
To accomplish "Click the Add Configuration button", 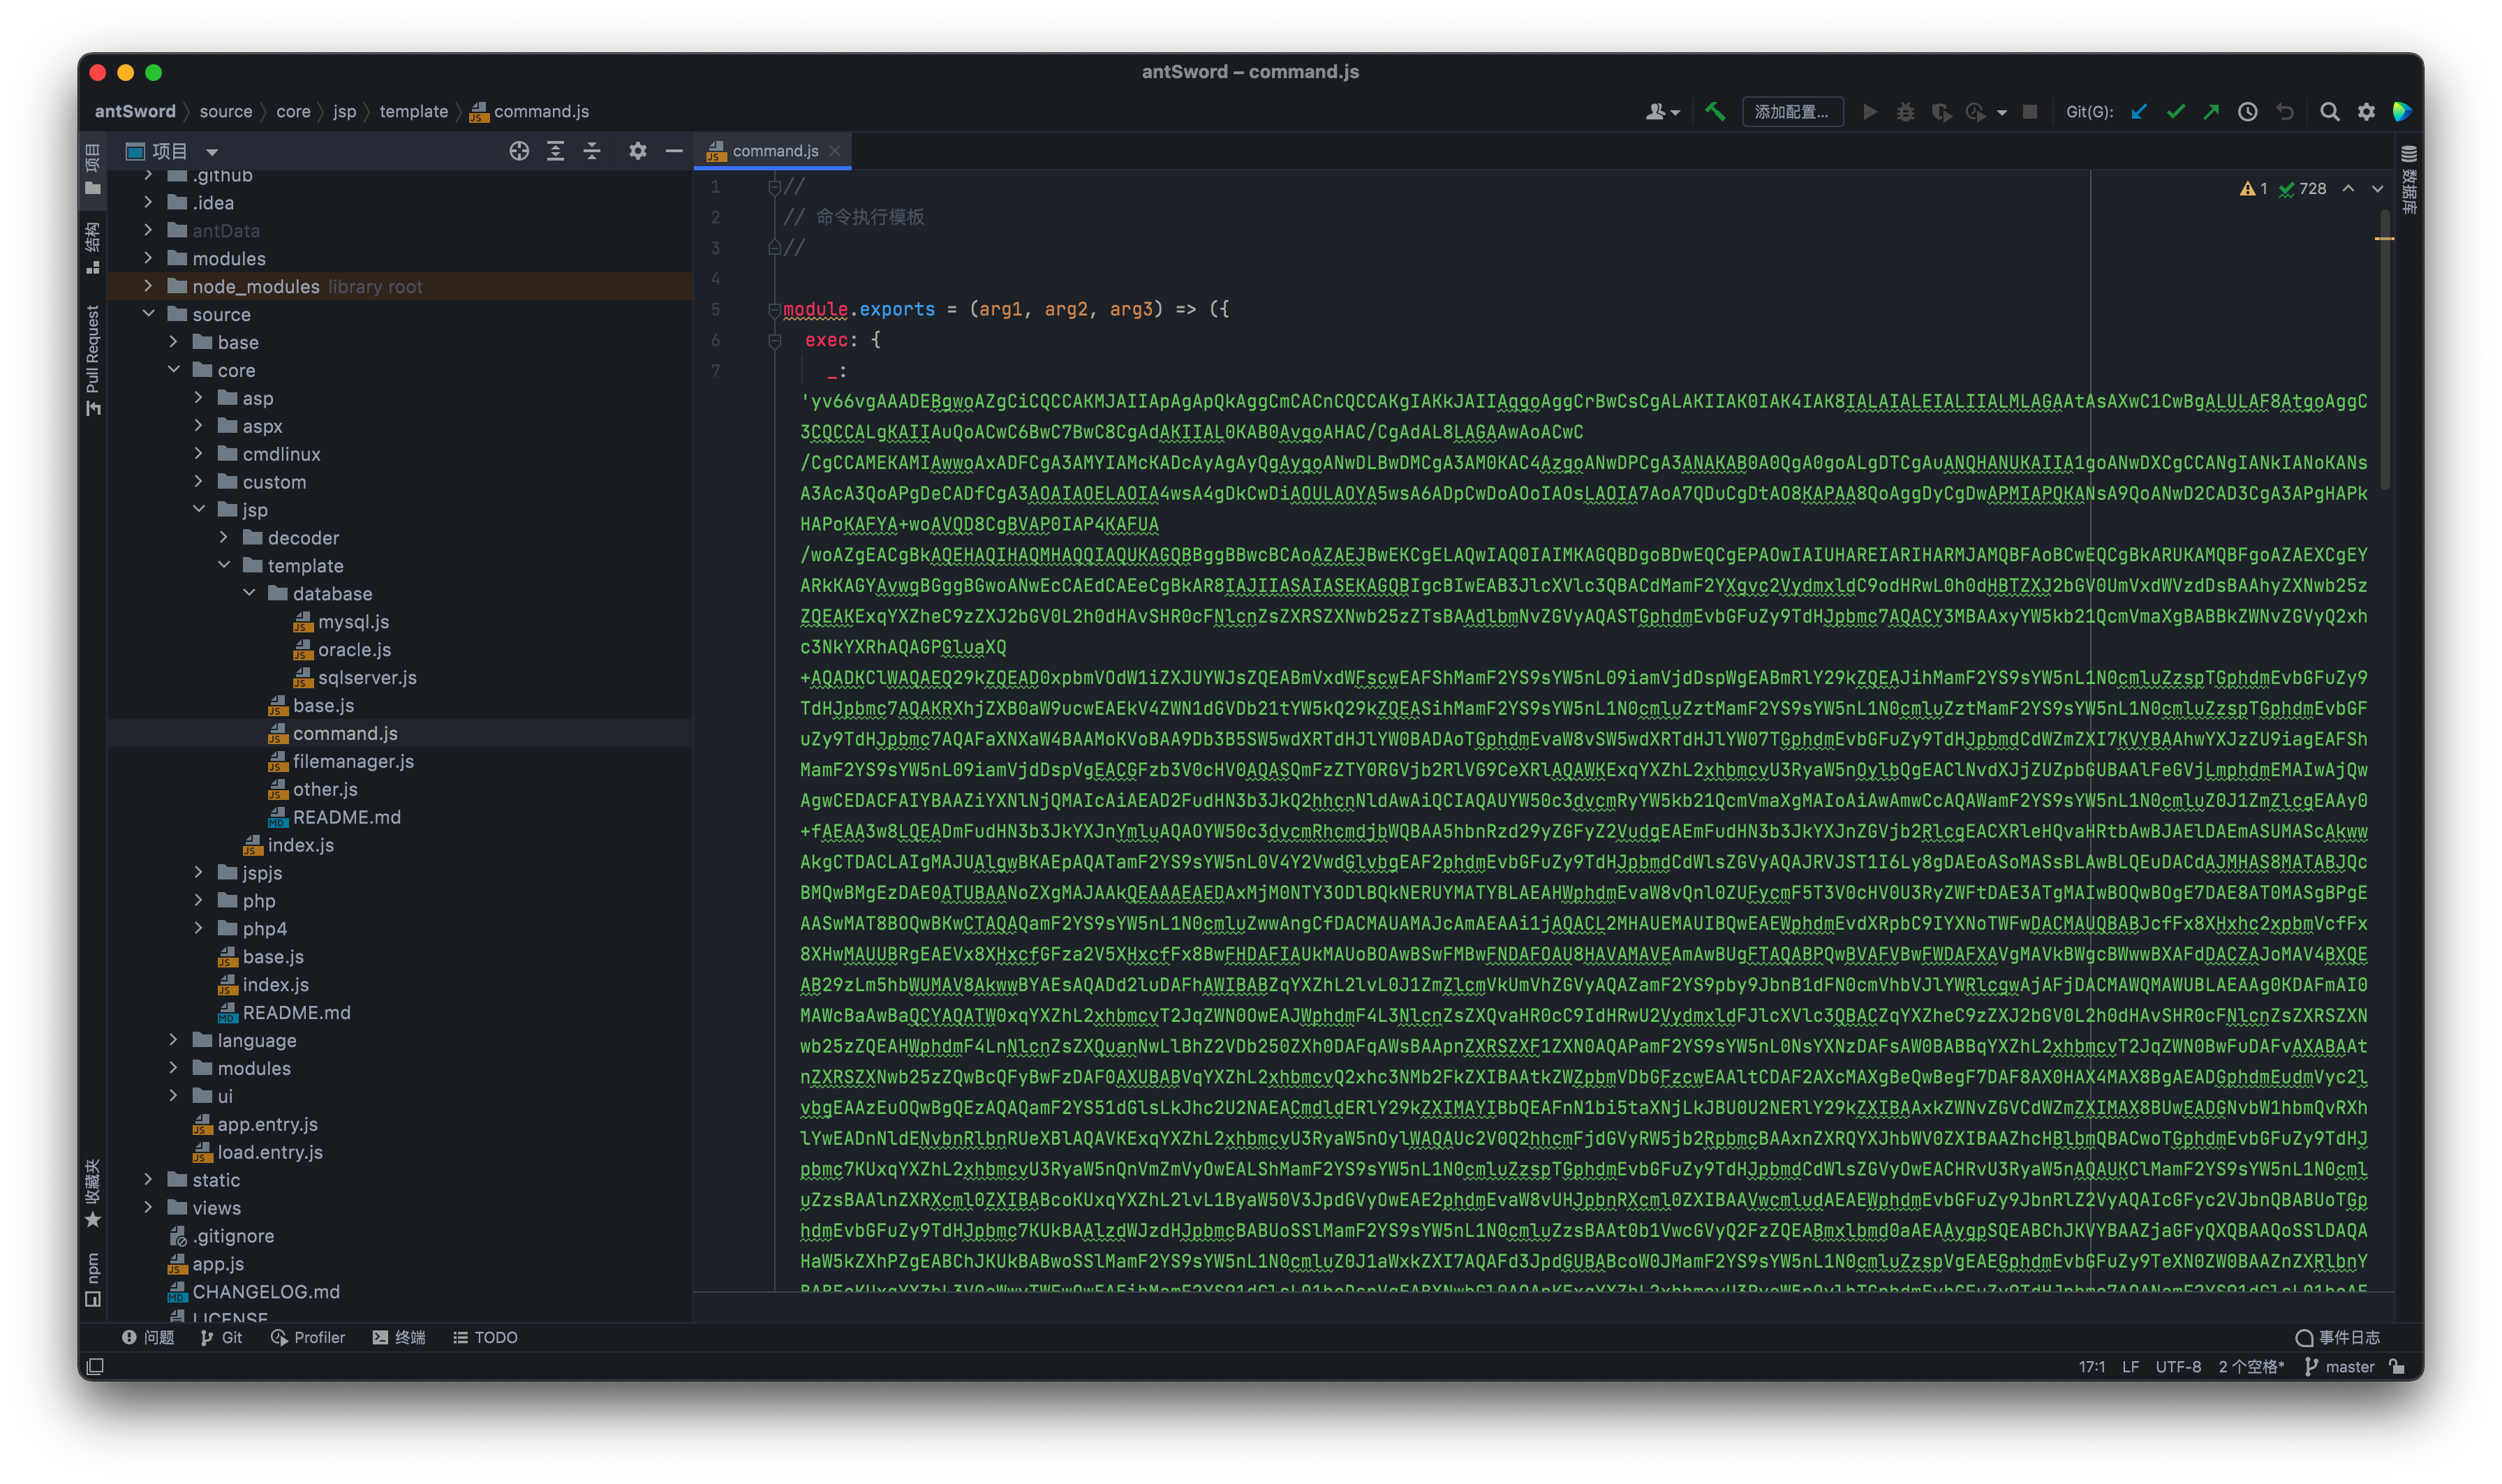I will click(1792, 111).
